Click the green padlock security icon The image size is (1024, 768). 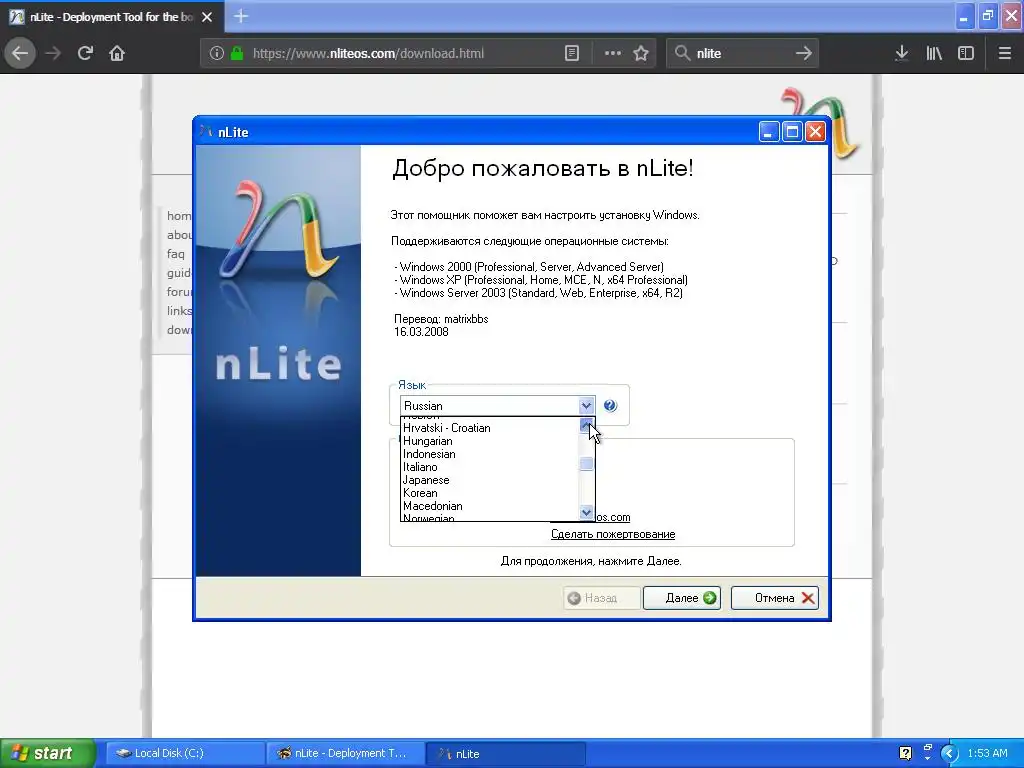237,54
